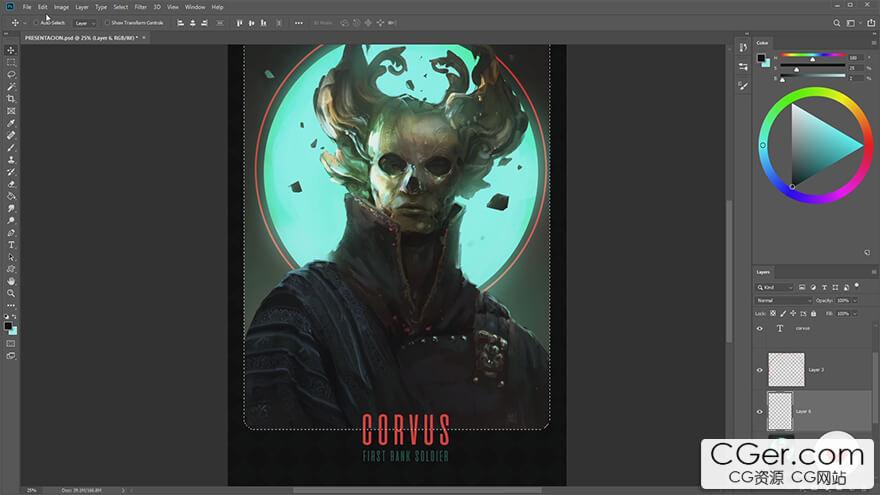Screen dimensions: 880x495
Task: Toggle lock image pixels brush icon
Action: coord(783,314)
